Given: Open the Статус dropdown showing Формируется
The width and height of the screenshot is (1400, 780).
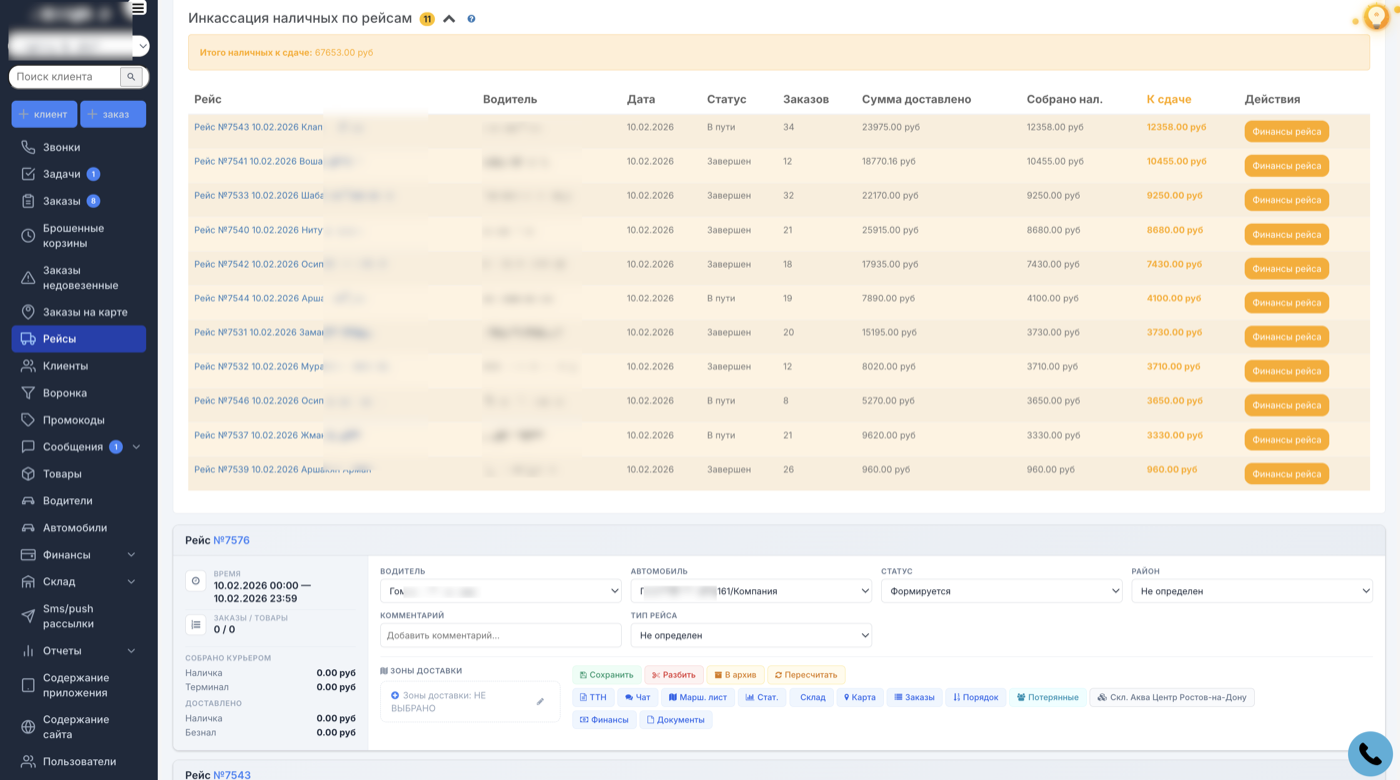Looking at the screenshot, I should click(x=1001, y=591).
